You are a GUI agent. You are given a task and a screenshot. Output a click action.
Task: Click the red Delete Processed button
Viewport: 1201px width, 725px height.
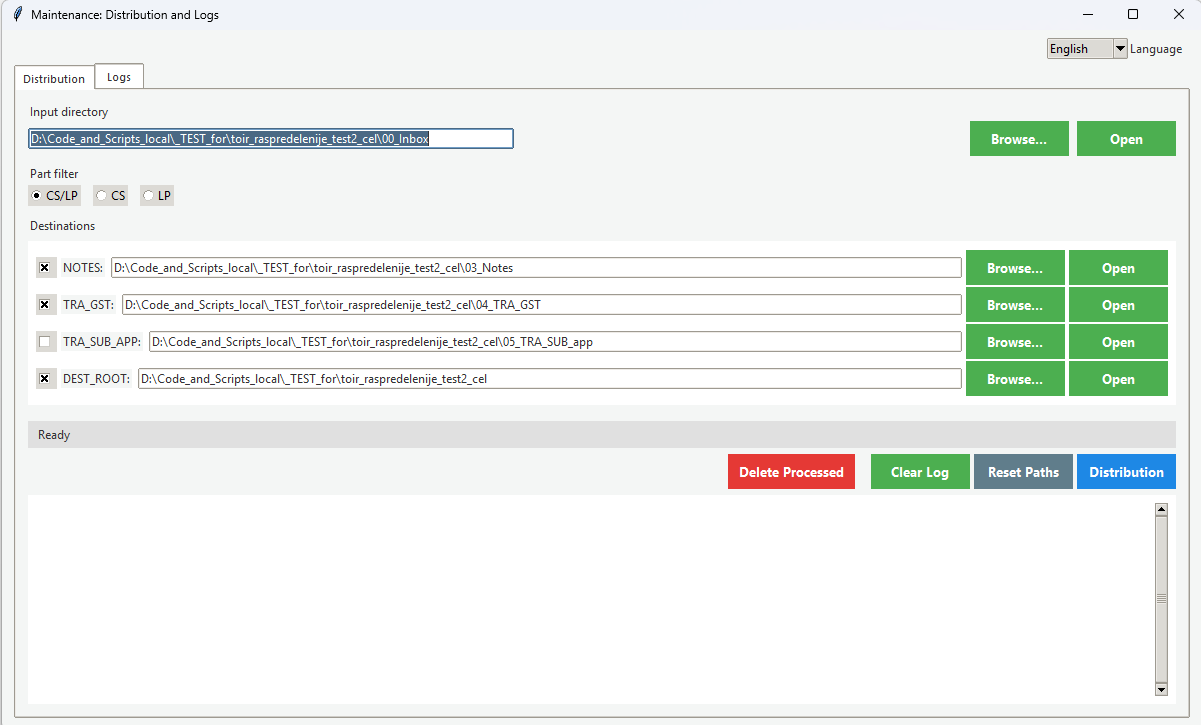[x=791, y=472]
